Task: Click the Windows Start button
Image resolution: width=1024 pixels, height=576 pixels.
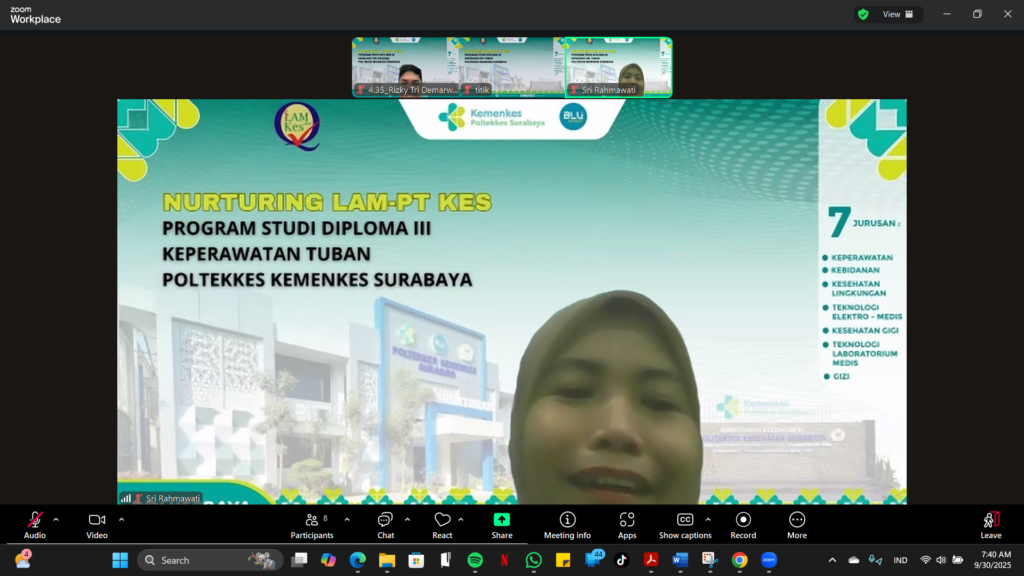Action: [x=120, y=560]
